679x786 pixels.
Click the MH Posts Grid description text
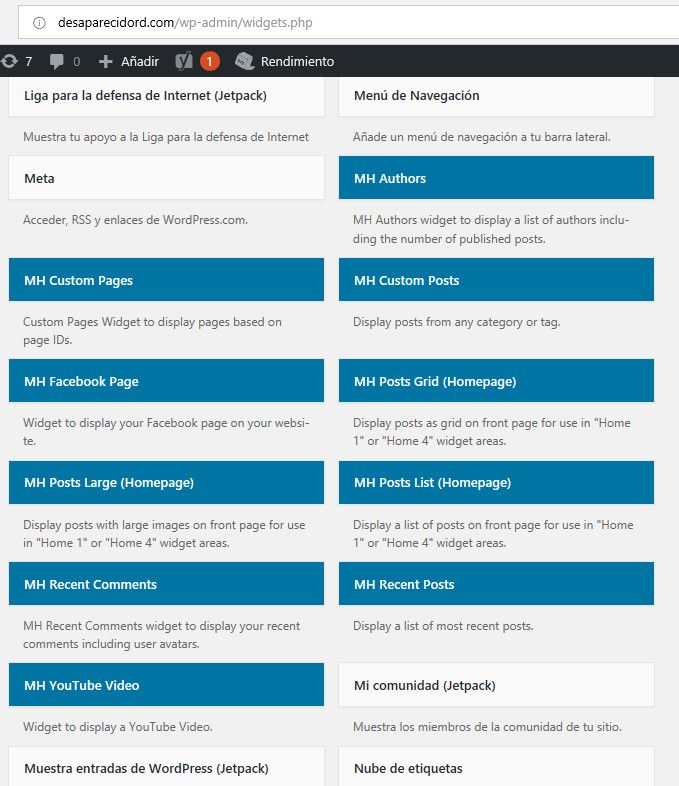(x=492, y=432)
